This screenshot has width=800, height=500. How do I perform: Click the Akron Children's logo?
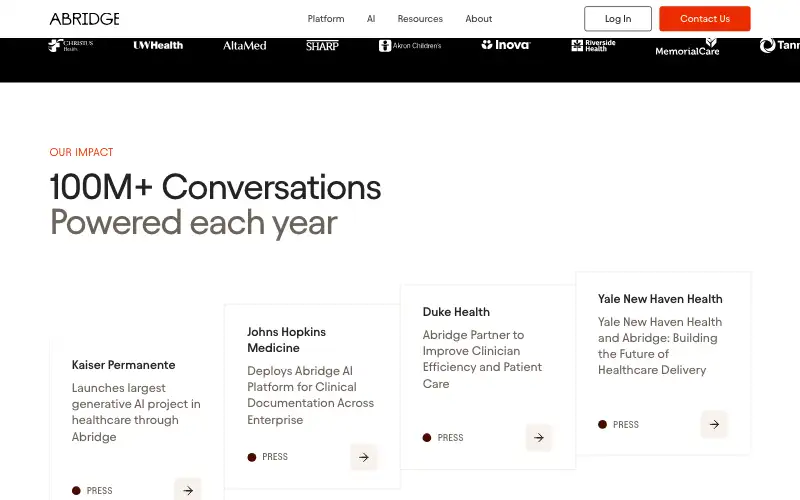tap(410, 45)
